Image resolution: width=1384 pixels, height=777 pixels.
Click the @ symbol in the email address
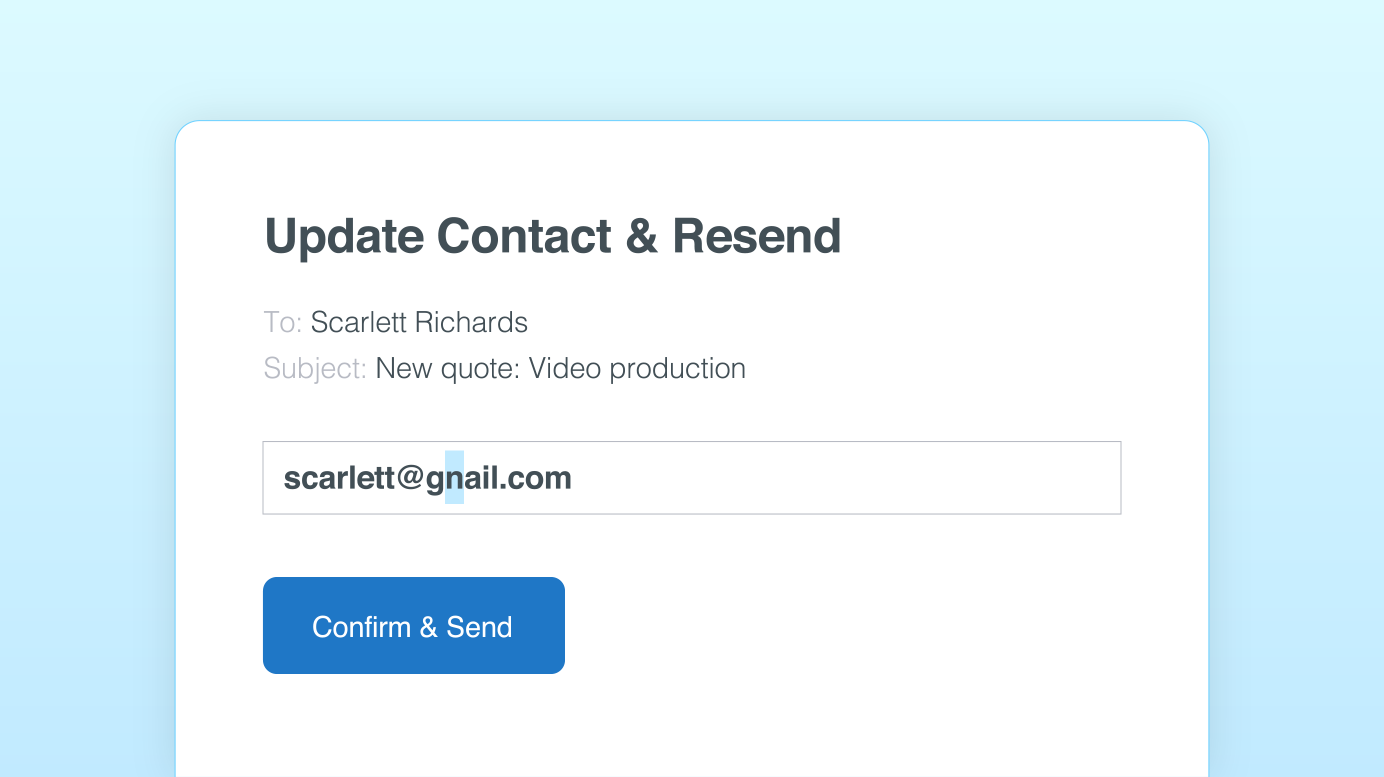(410, 478)
